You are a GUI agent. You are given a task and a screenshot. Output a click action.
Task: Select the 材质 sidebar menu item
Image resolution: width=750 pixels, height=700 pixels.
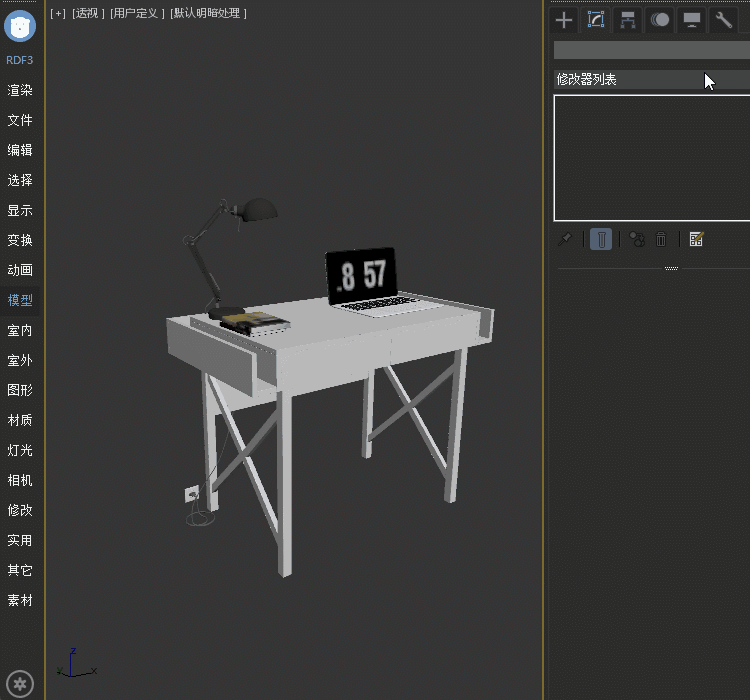click(20, 420)
